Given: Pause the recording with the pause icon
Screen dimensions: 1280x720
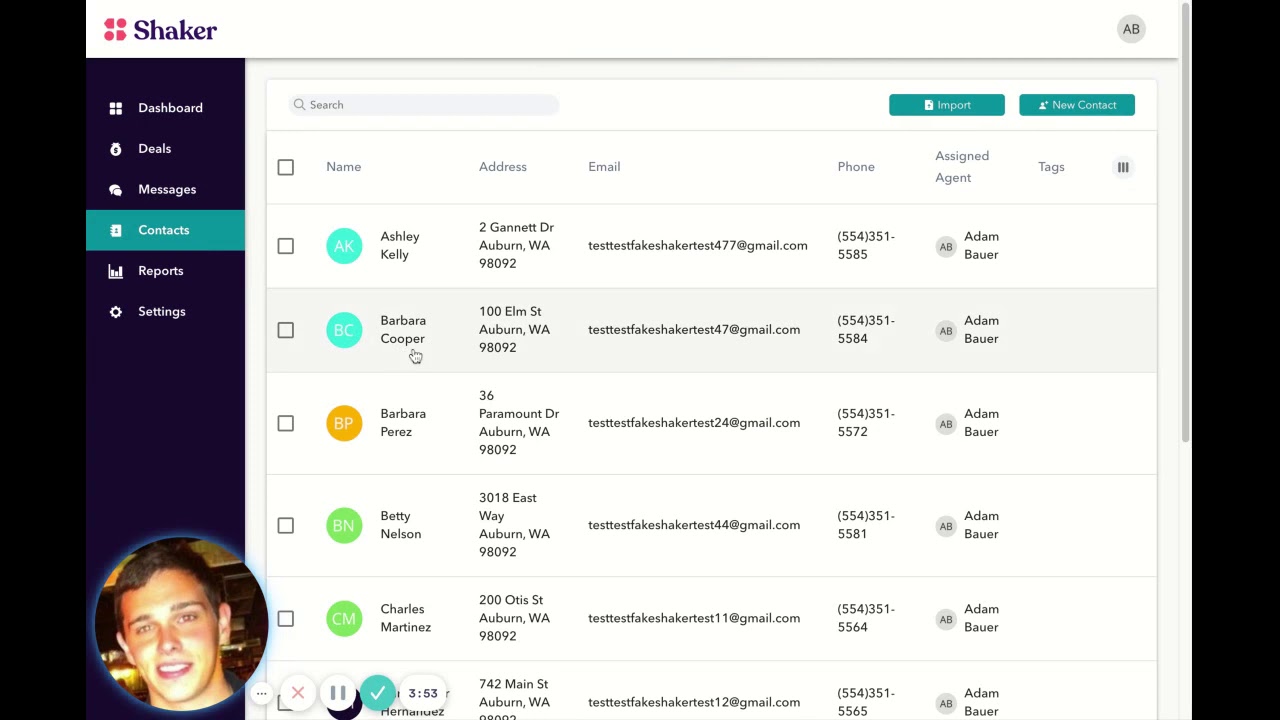Looking at the screenshot, I should tap(338, 693).
